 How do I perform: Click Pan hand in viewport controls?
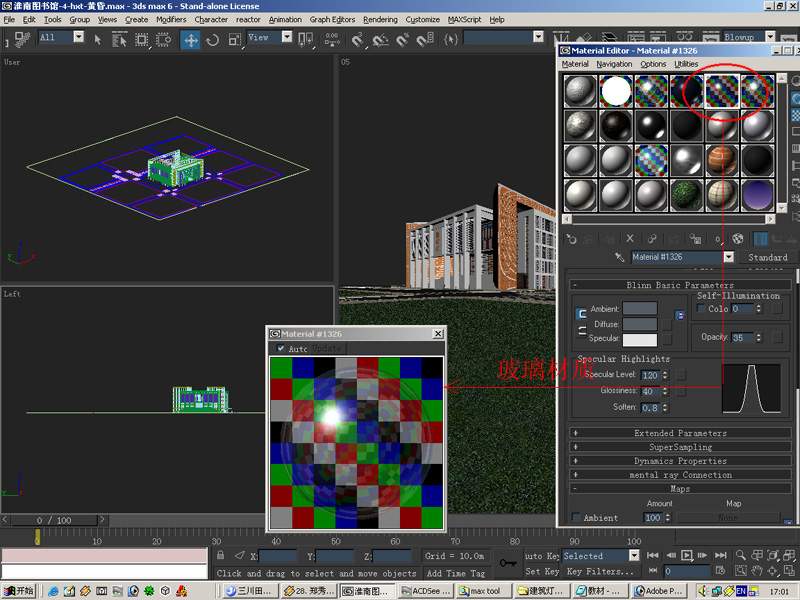pyautogui.click(x=757, y=571)
